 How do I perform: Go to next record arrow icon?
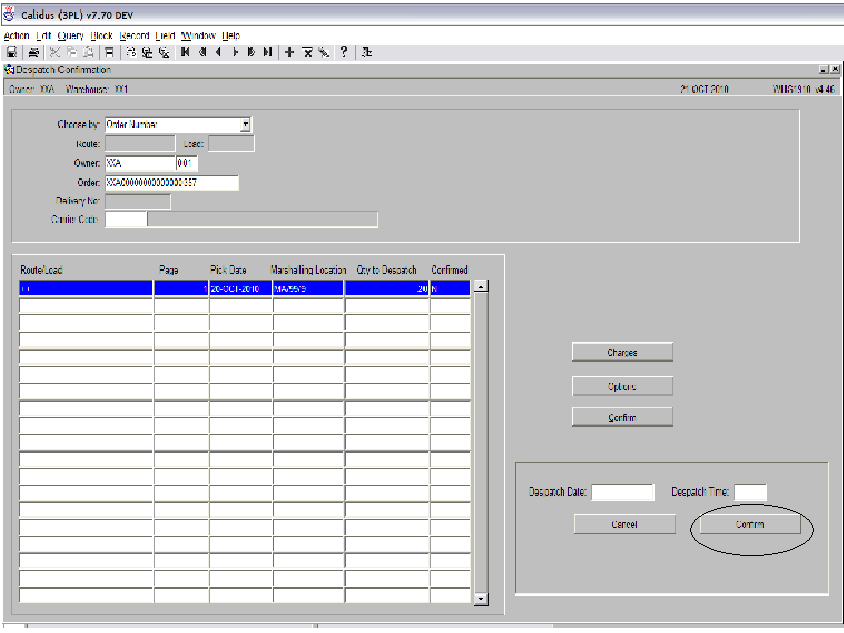pyautogui.click(x=235, y=52)
